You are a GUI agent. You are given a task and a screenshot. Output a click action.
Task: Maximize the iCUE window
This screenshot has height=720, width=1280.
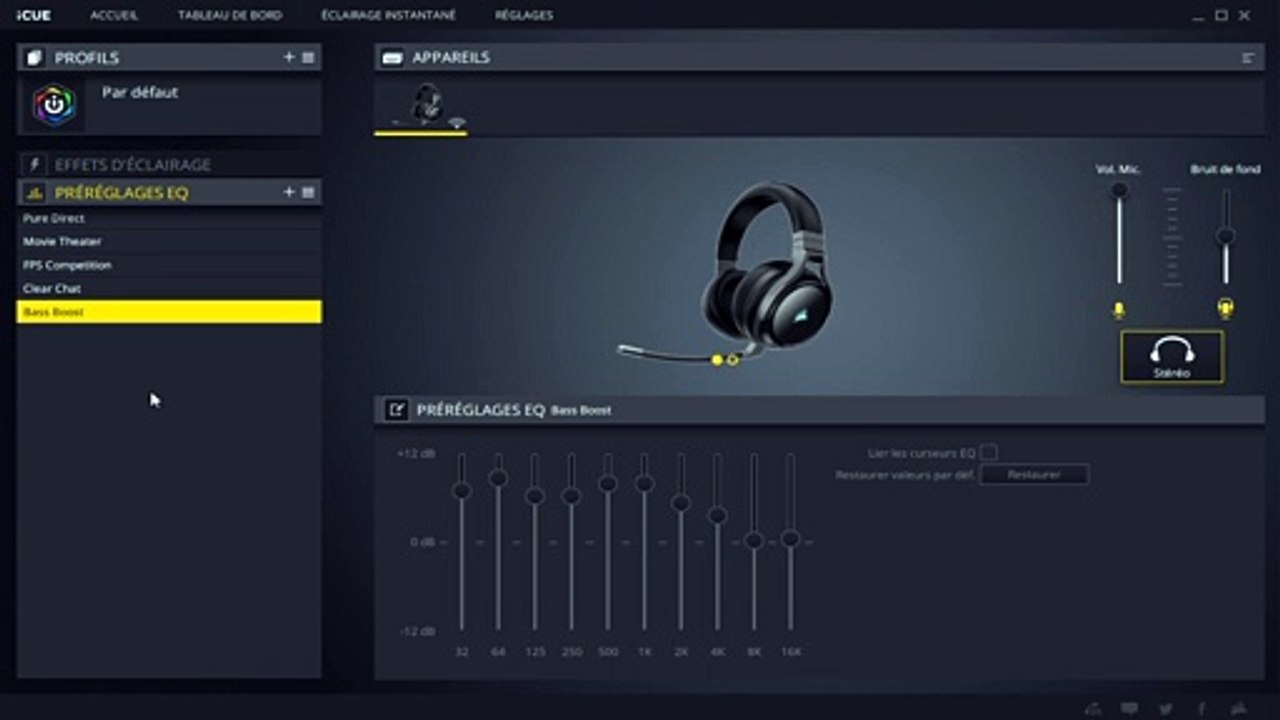[1221, 15]
